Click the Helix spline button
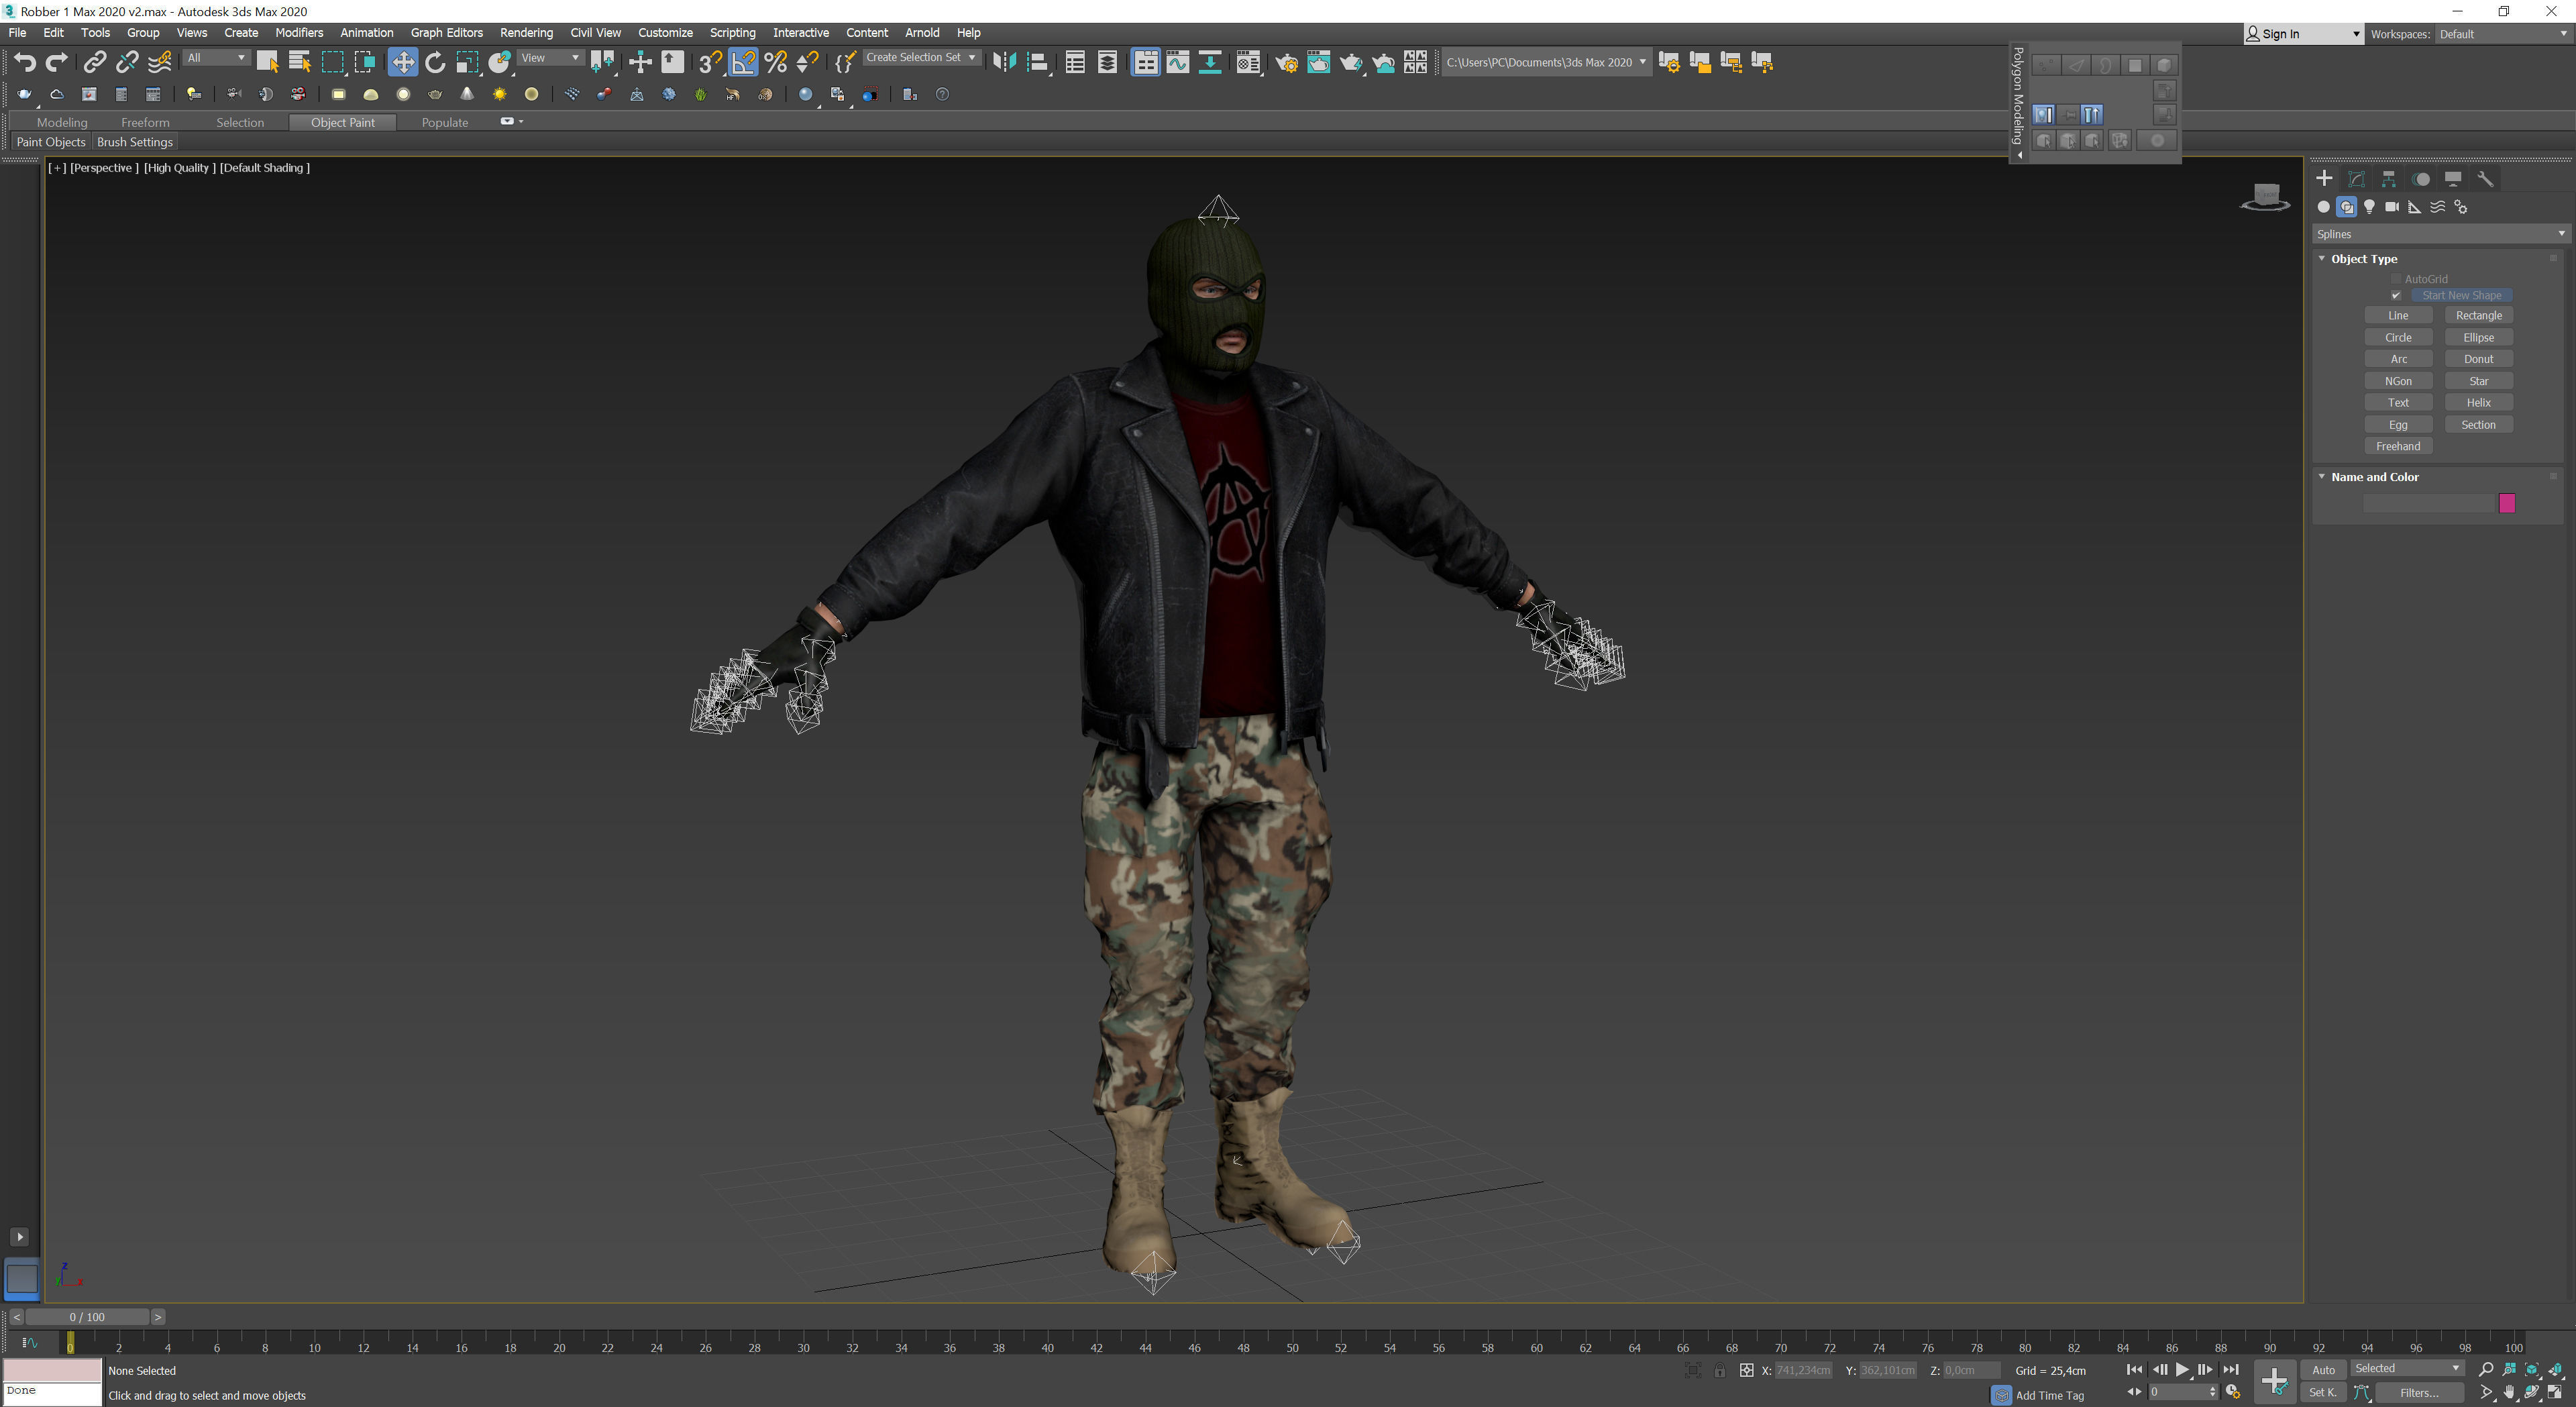This screenshot has height=1407, width=2576. 2478,403
